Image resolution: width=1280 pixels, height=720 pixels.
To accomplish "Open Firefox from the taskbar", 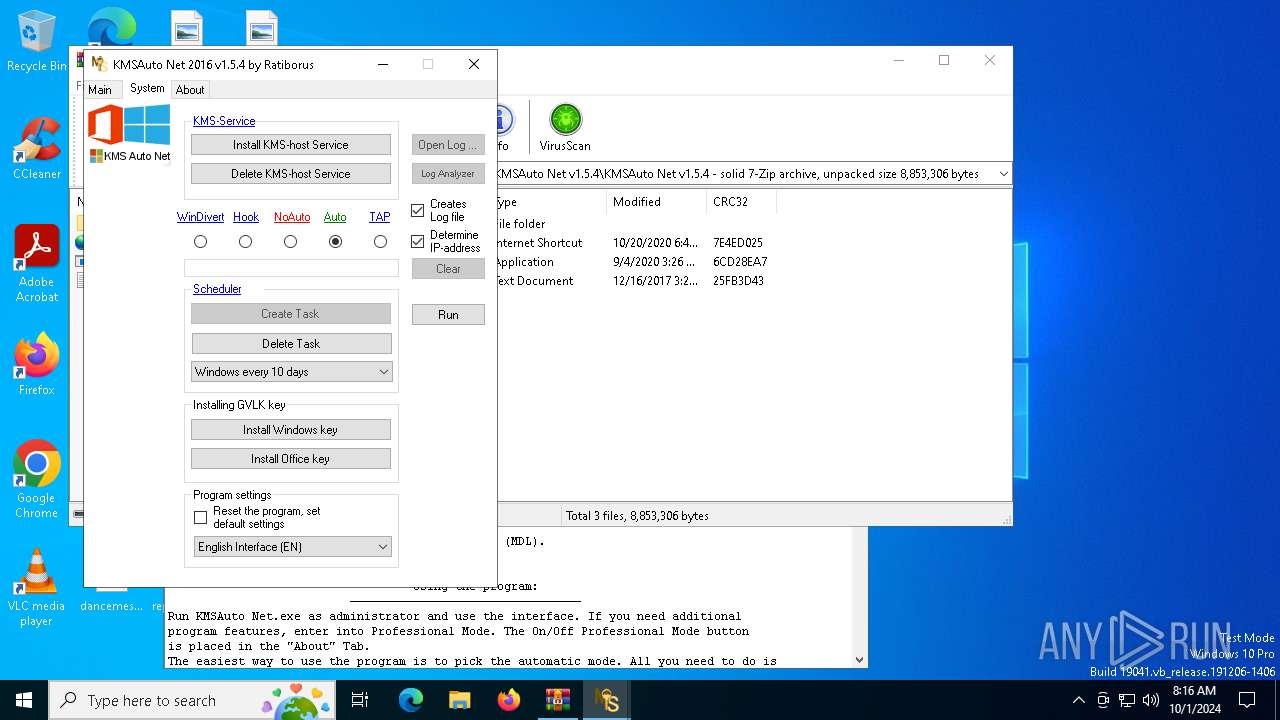I will click(x=508, y=700).
